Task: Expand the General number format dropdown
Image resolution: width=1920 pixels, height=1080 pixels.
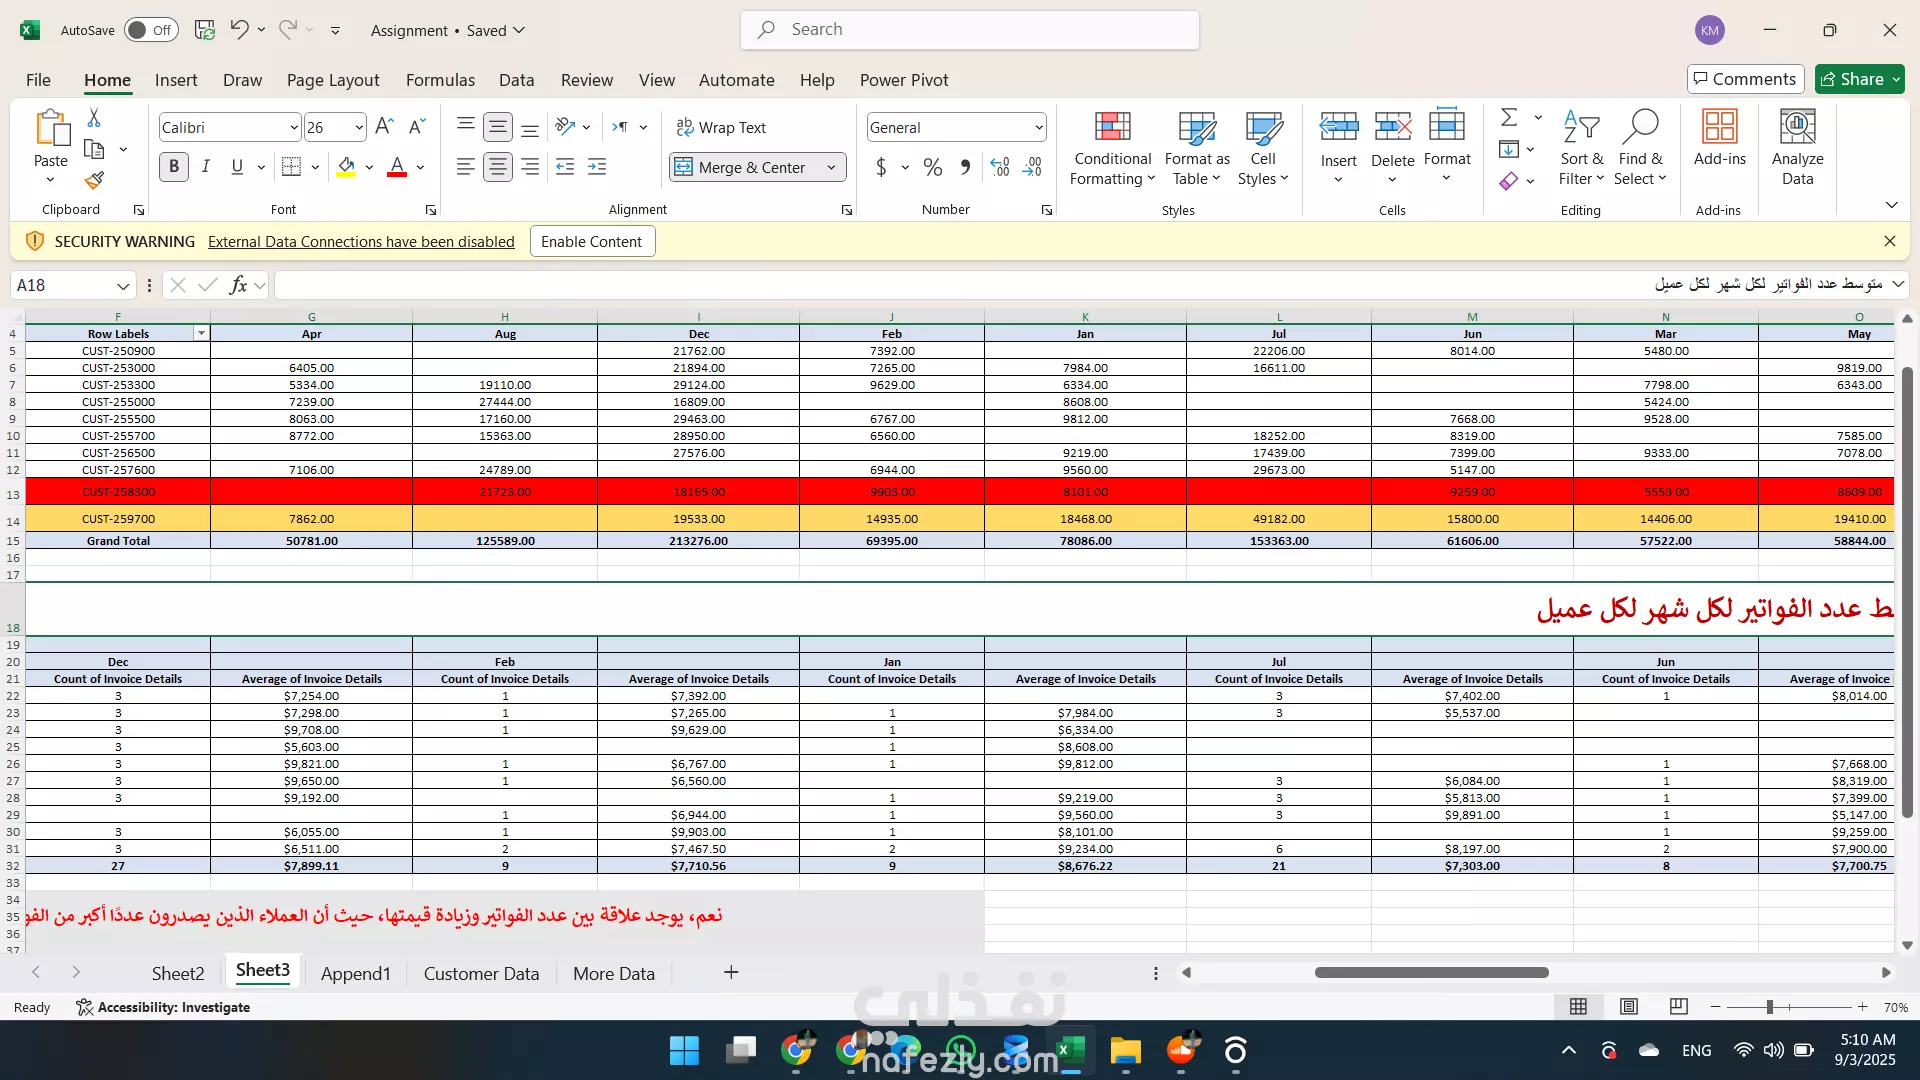Action: point(1039,127)
